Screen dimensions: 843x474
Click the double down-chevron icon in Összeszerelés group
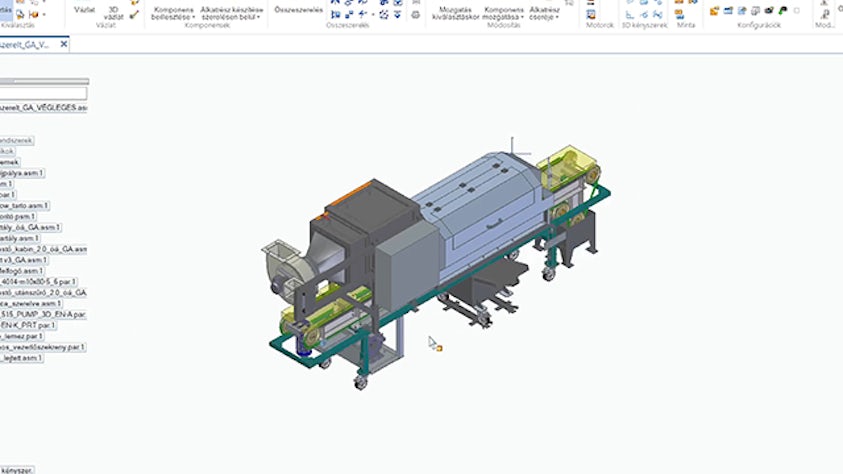coord(397,15)
